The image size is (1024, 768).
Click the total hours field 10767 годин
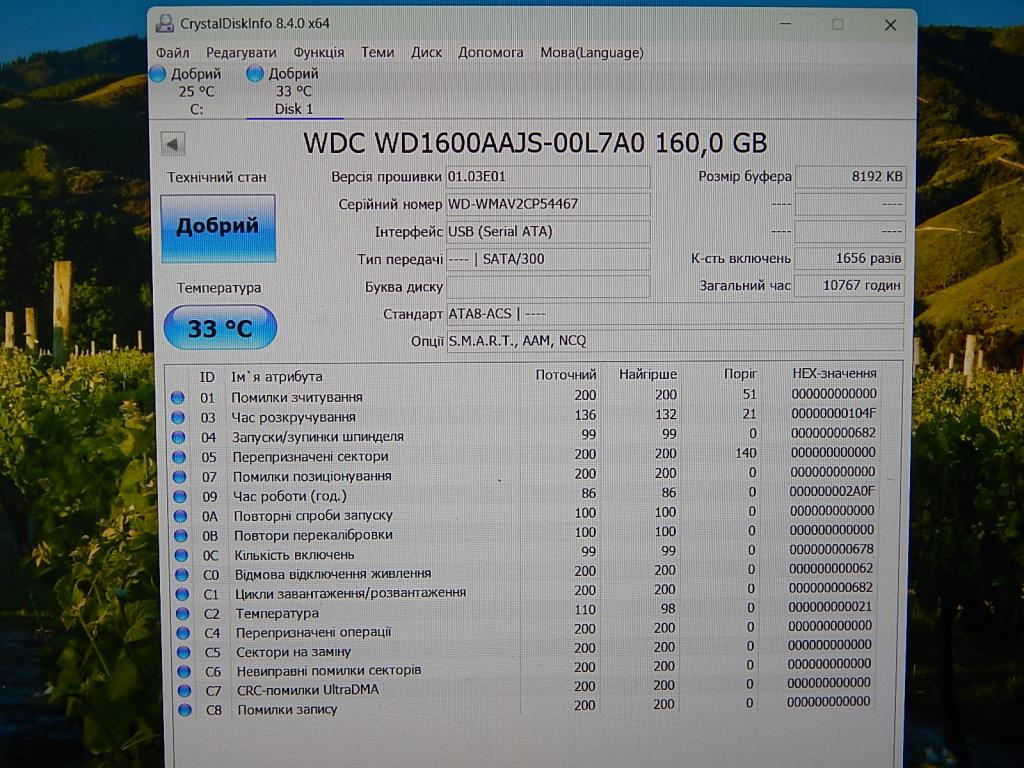(850, 285)
